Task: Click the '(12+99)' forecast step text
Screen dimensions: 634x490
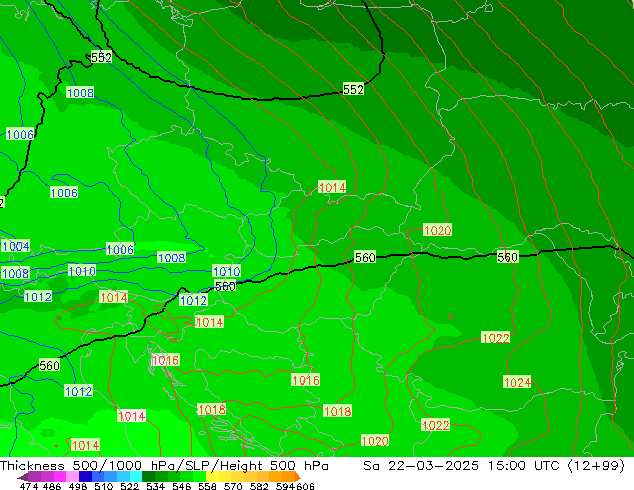Action: tap(596, 466)
